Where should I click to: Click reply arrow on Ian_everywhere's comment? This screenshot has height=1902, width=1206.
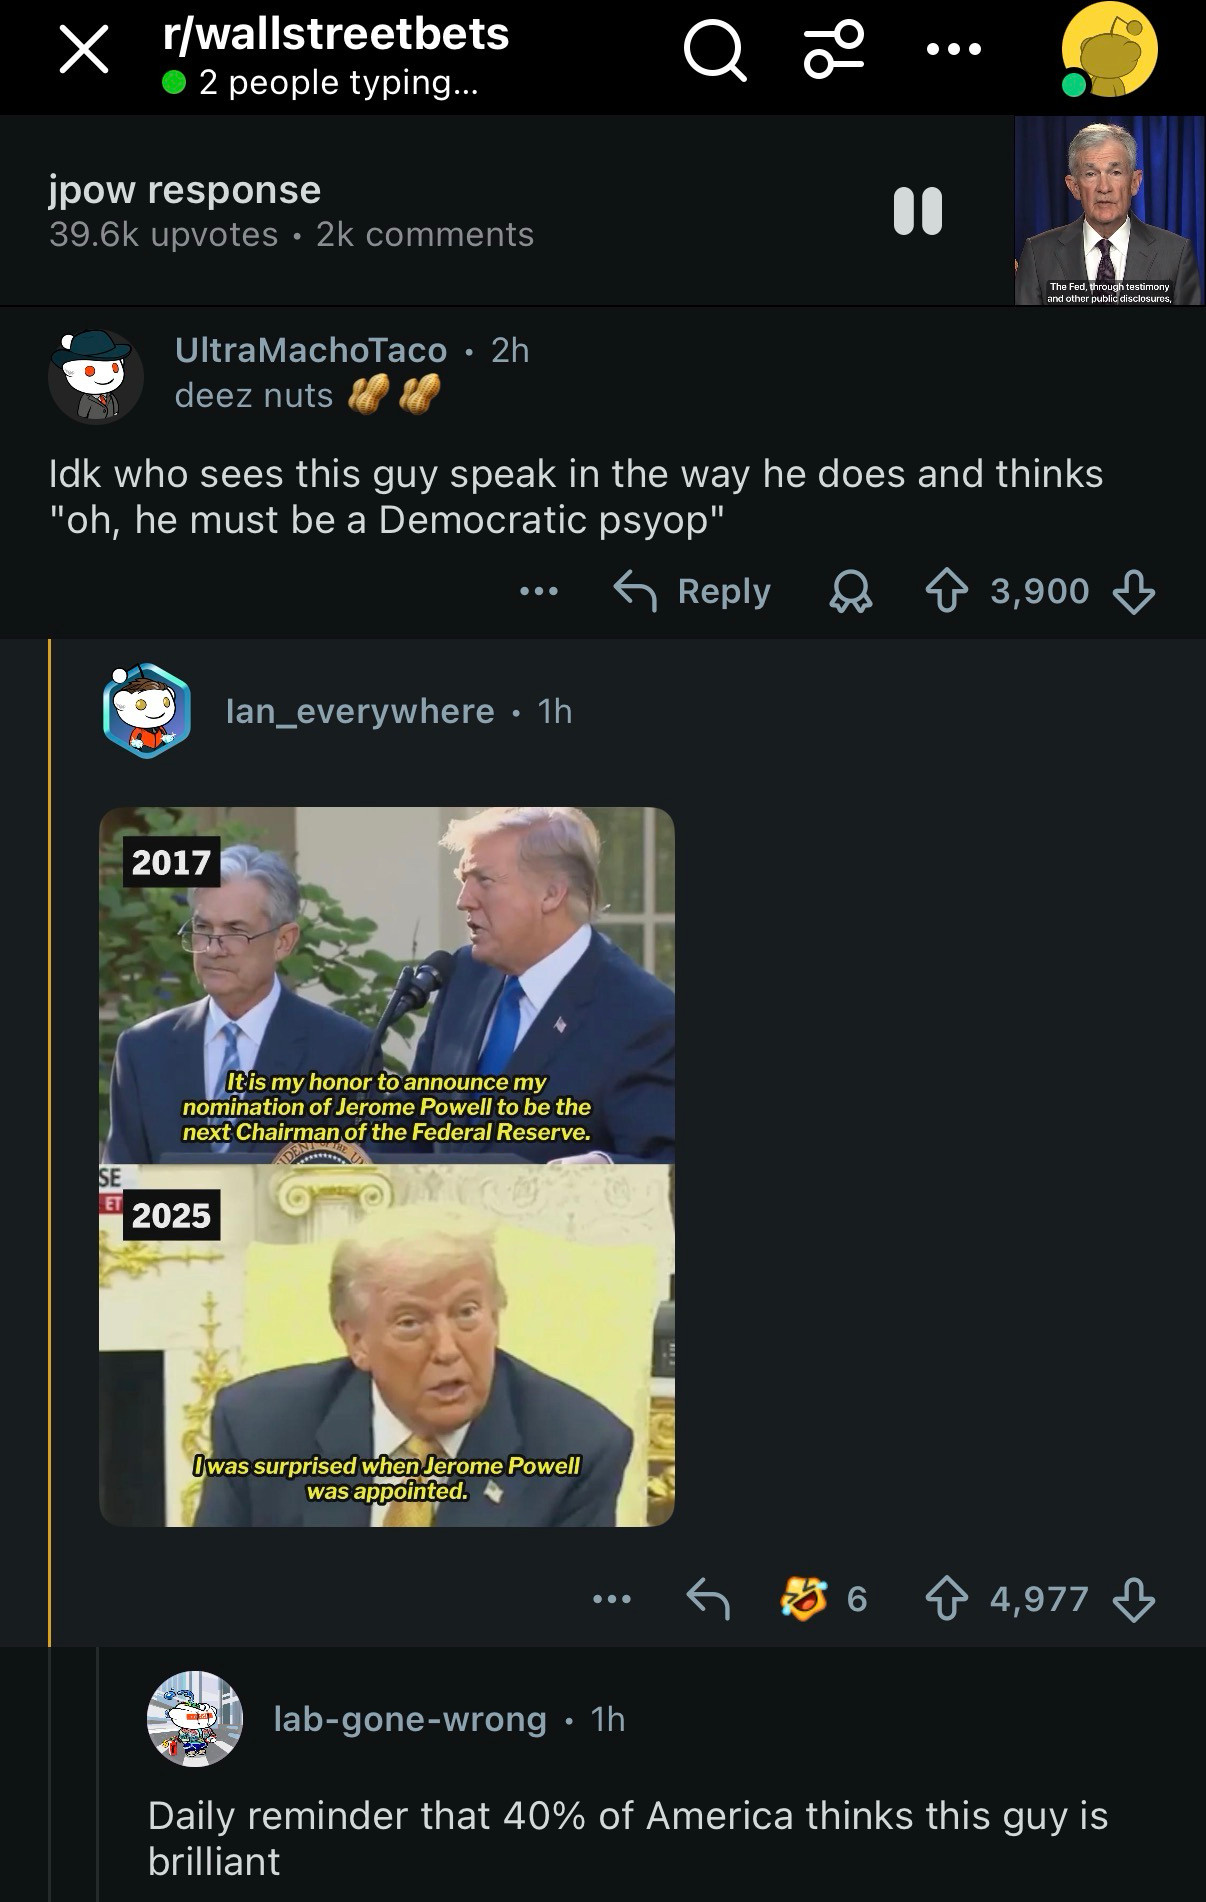708,1598
